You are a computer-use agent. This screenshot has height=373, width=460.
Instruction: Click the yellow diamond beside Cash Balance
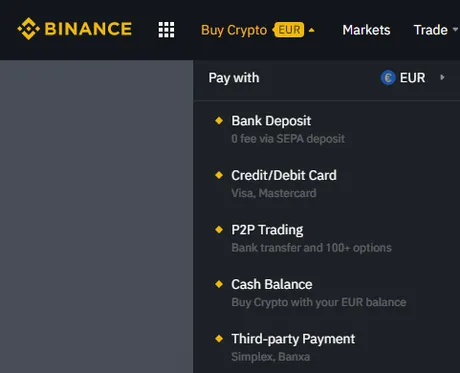pyautogui.click(x=219, y=284)
